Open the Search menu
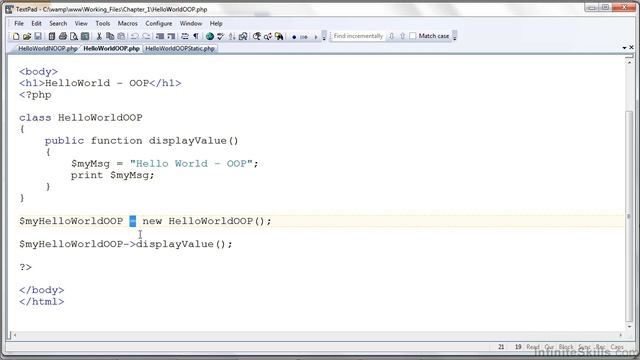 tap(58, 23)
